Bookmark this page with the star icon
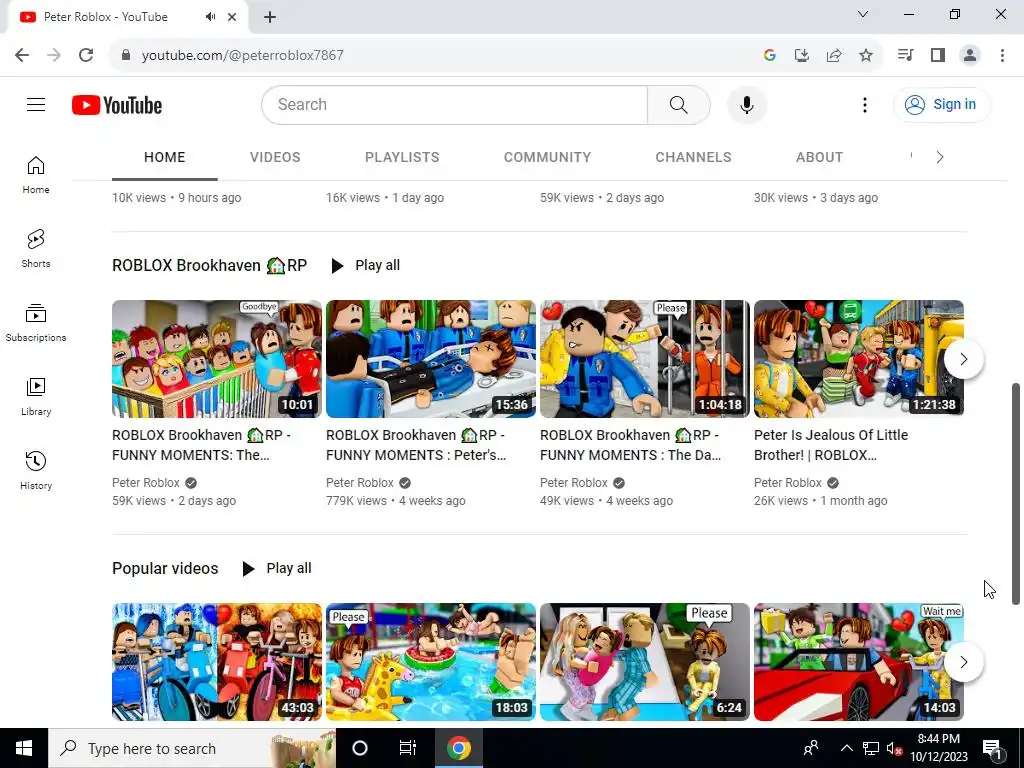The width and height of the screenshot is (1024, 768). pyautogui.click(x=866, y=56)
